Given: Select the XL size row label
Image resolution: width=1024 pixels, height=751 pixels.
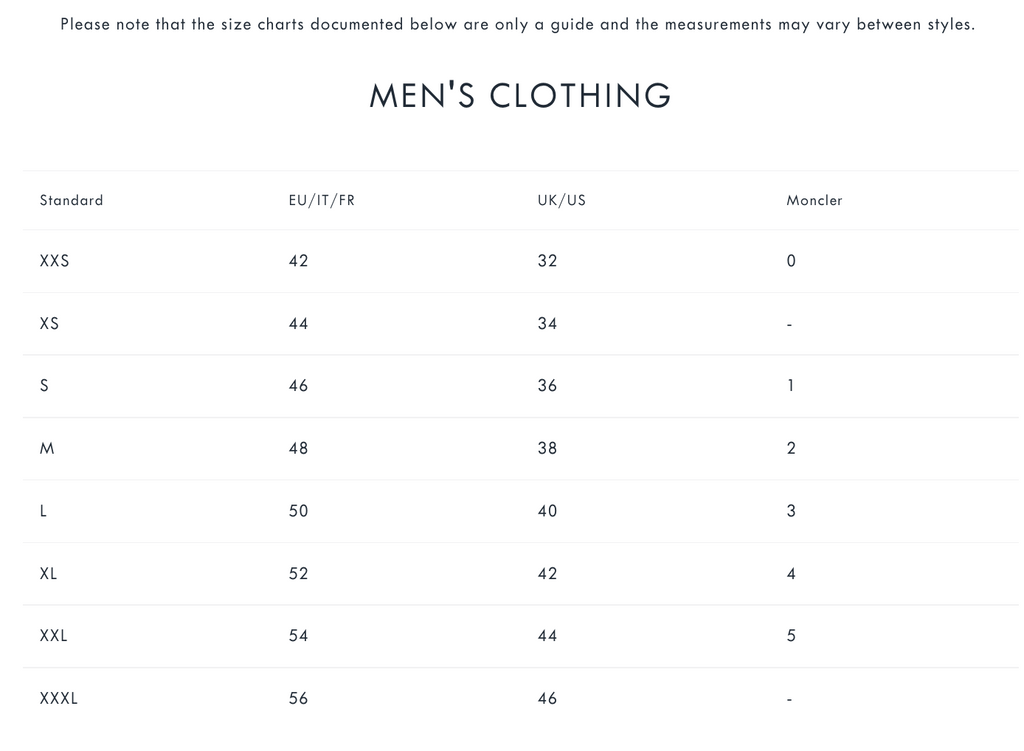Looking at the screenshot, I should 48,573.
